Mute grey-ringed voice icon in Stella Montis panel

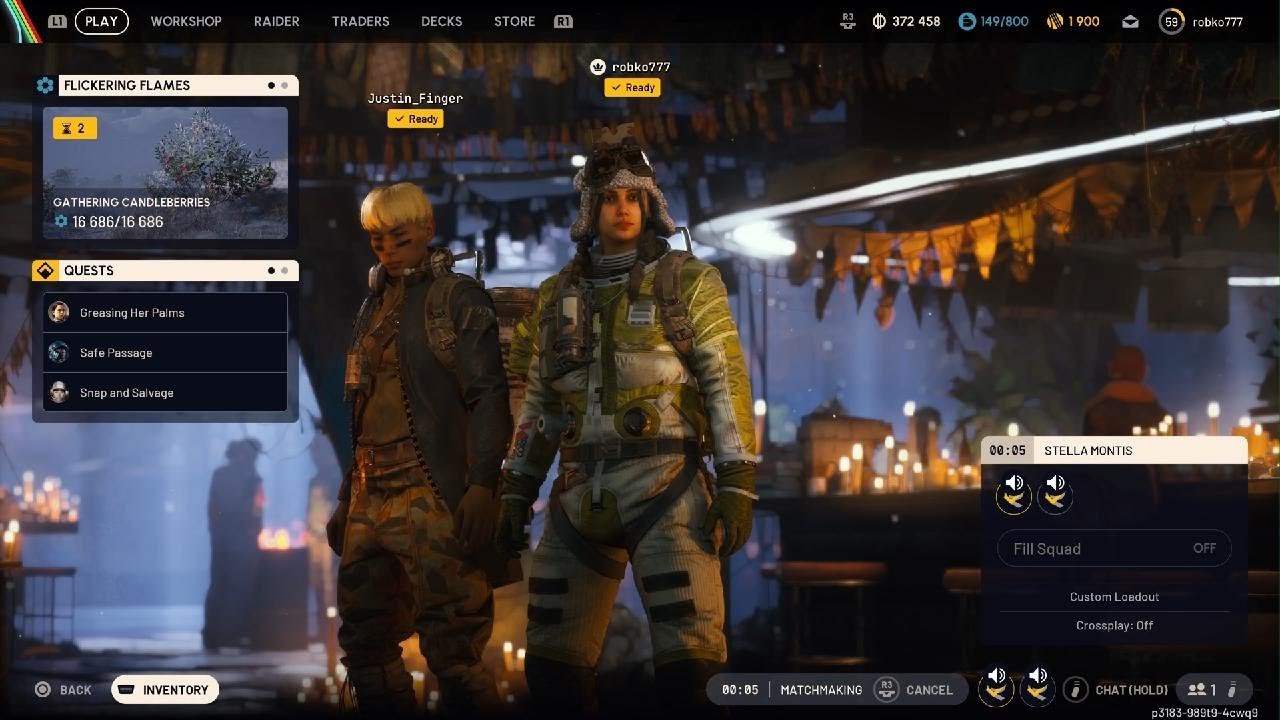point(1055,494)
